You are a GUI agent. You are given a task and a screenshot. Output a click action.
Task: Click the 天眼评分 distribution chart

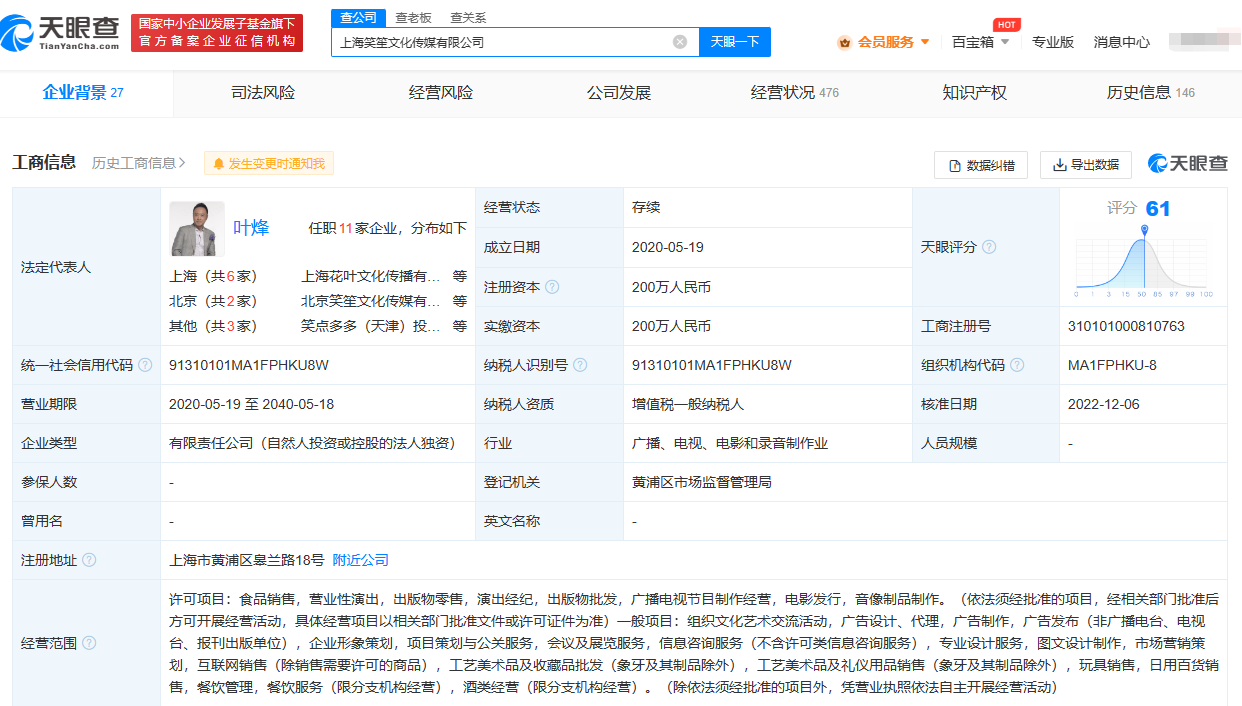[1144, 262]
